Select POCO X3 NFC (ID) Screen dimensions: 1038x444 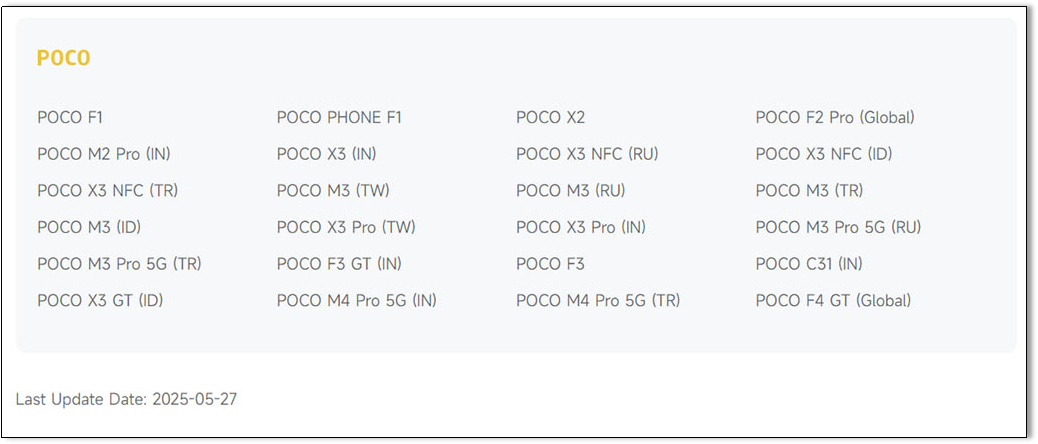(x=824, y=154)
